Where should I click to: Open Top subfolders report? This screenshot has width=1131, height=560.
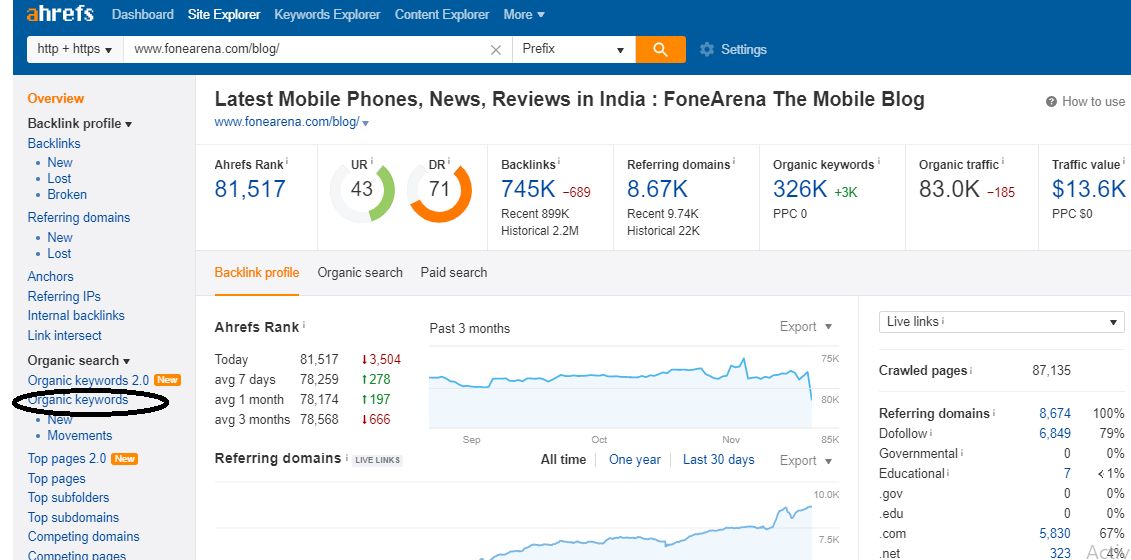[x=69, y=497]
